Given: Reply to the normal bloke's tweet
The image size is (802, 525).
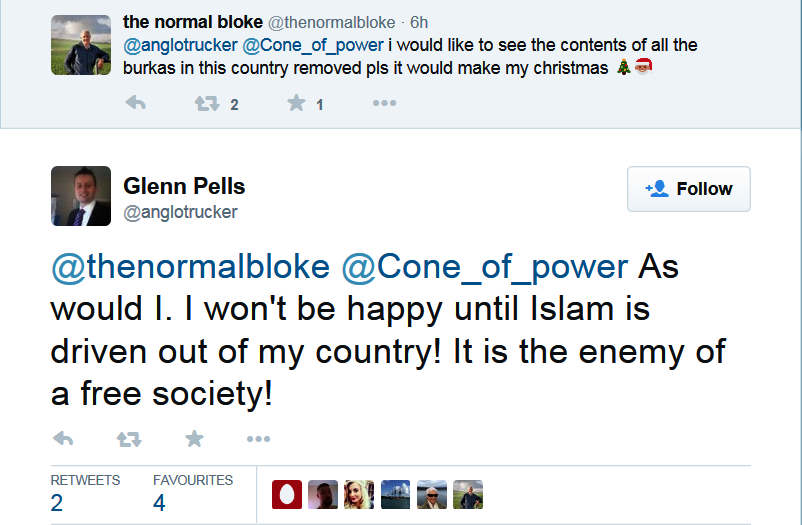Looking at the screenshot, I should click(136, 103).
